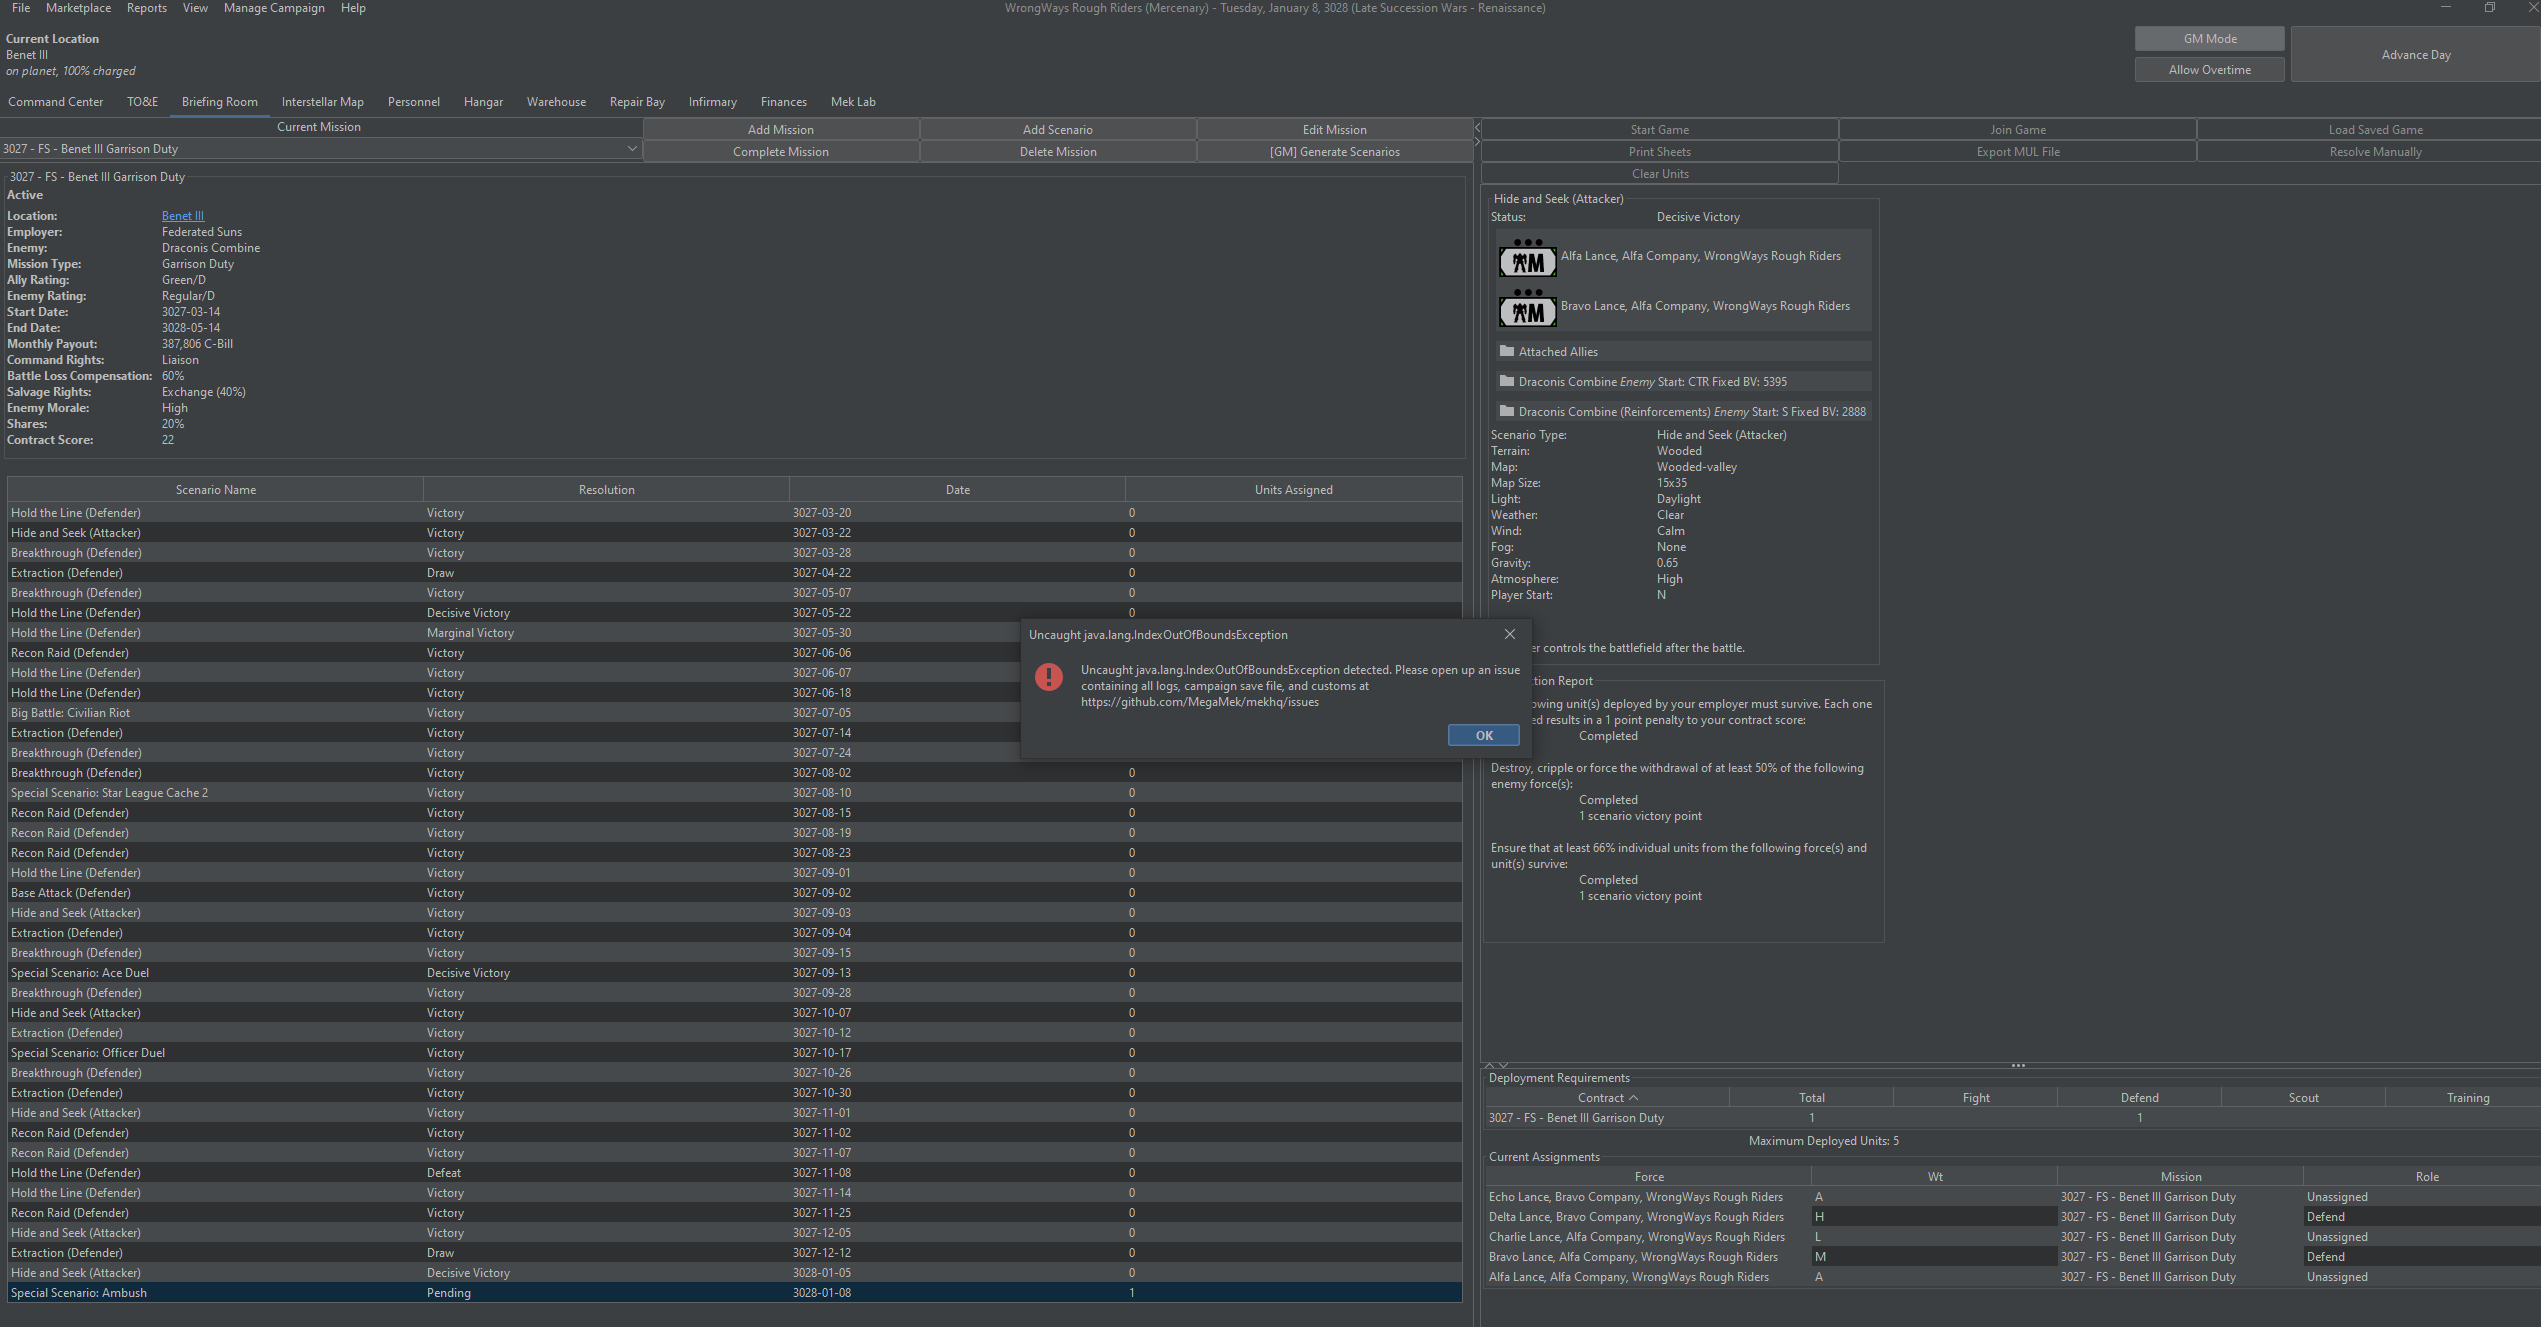
Task: Expand the right side panel chevron
Action: [1477, 141]
